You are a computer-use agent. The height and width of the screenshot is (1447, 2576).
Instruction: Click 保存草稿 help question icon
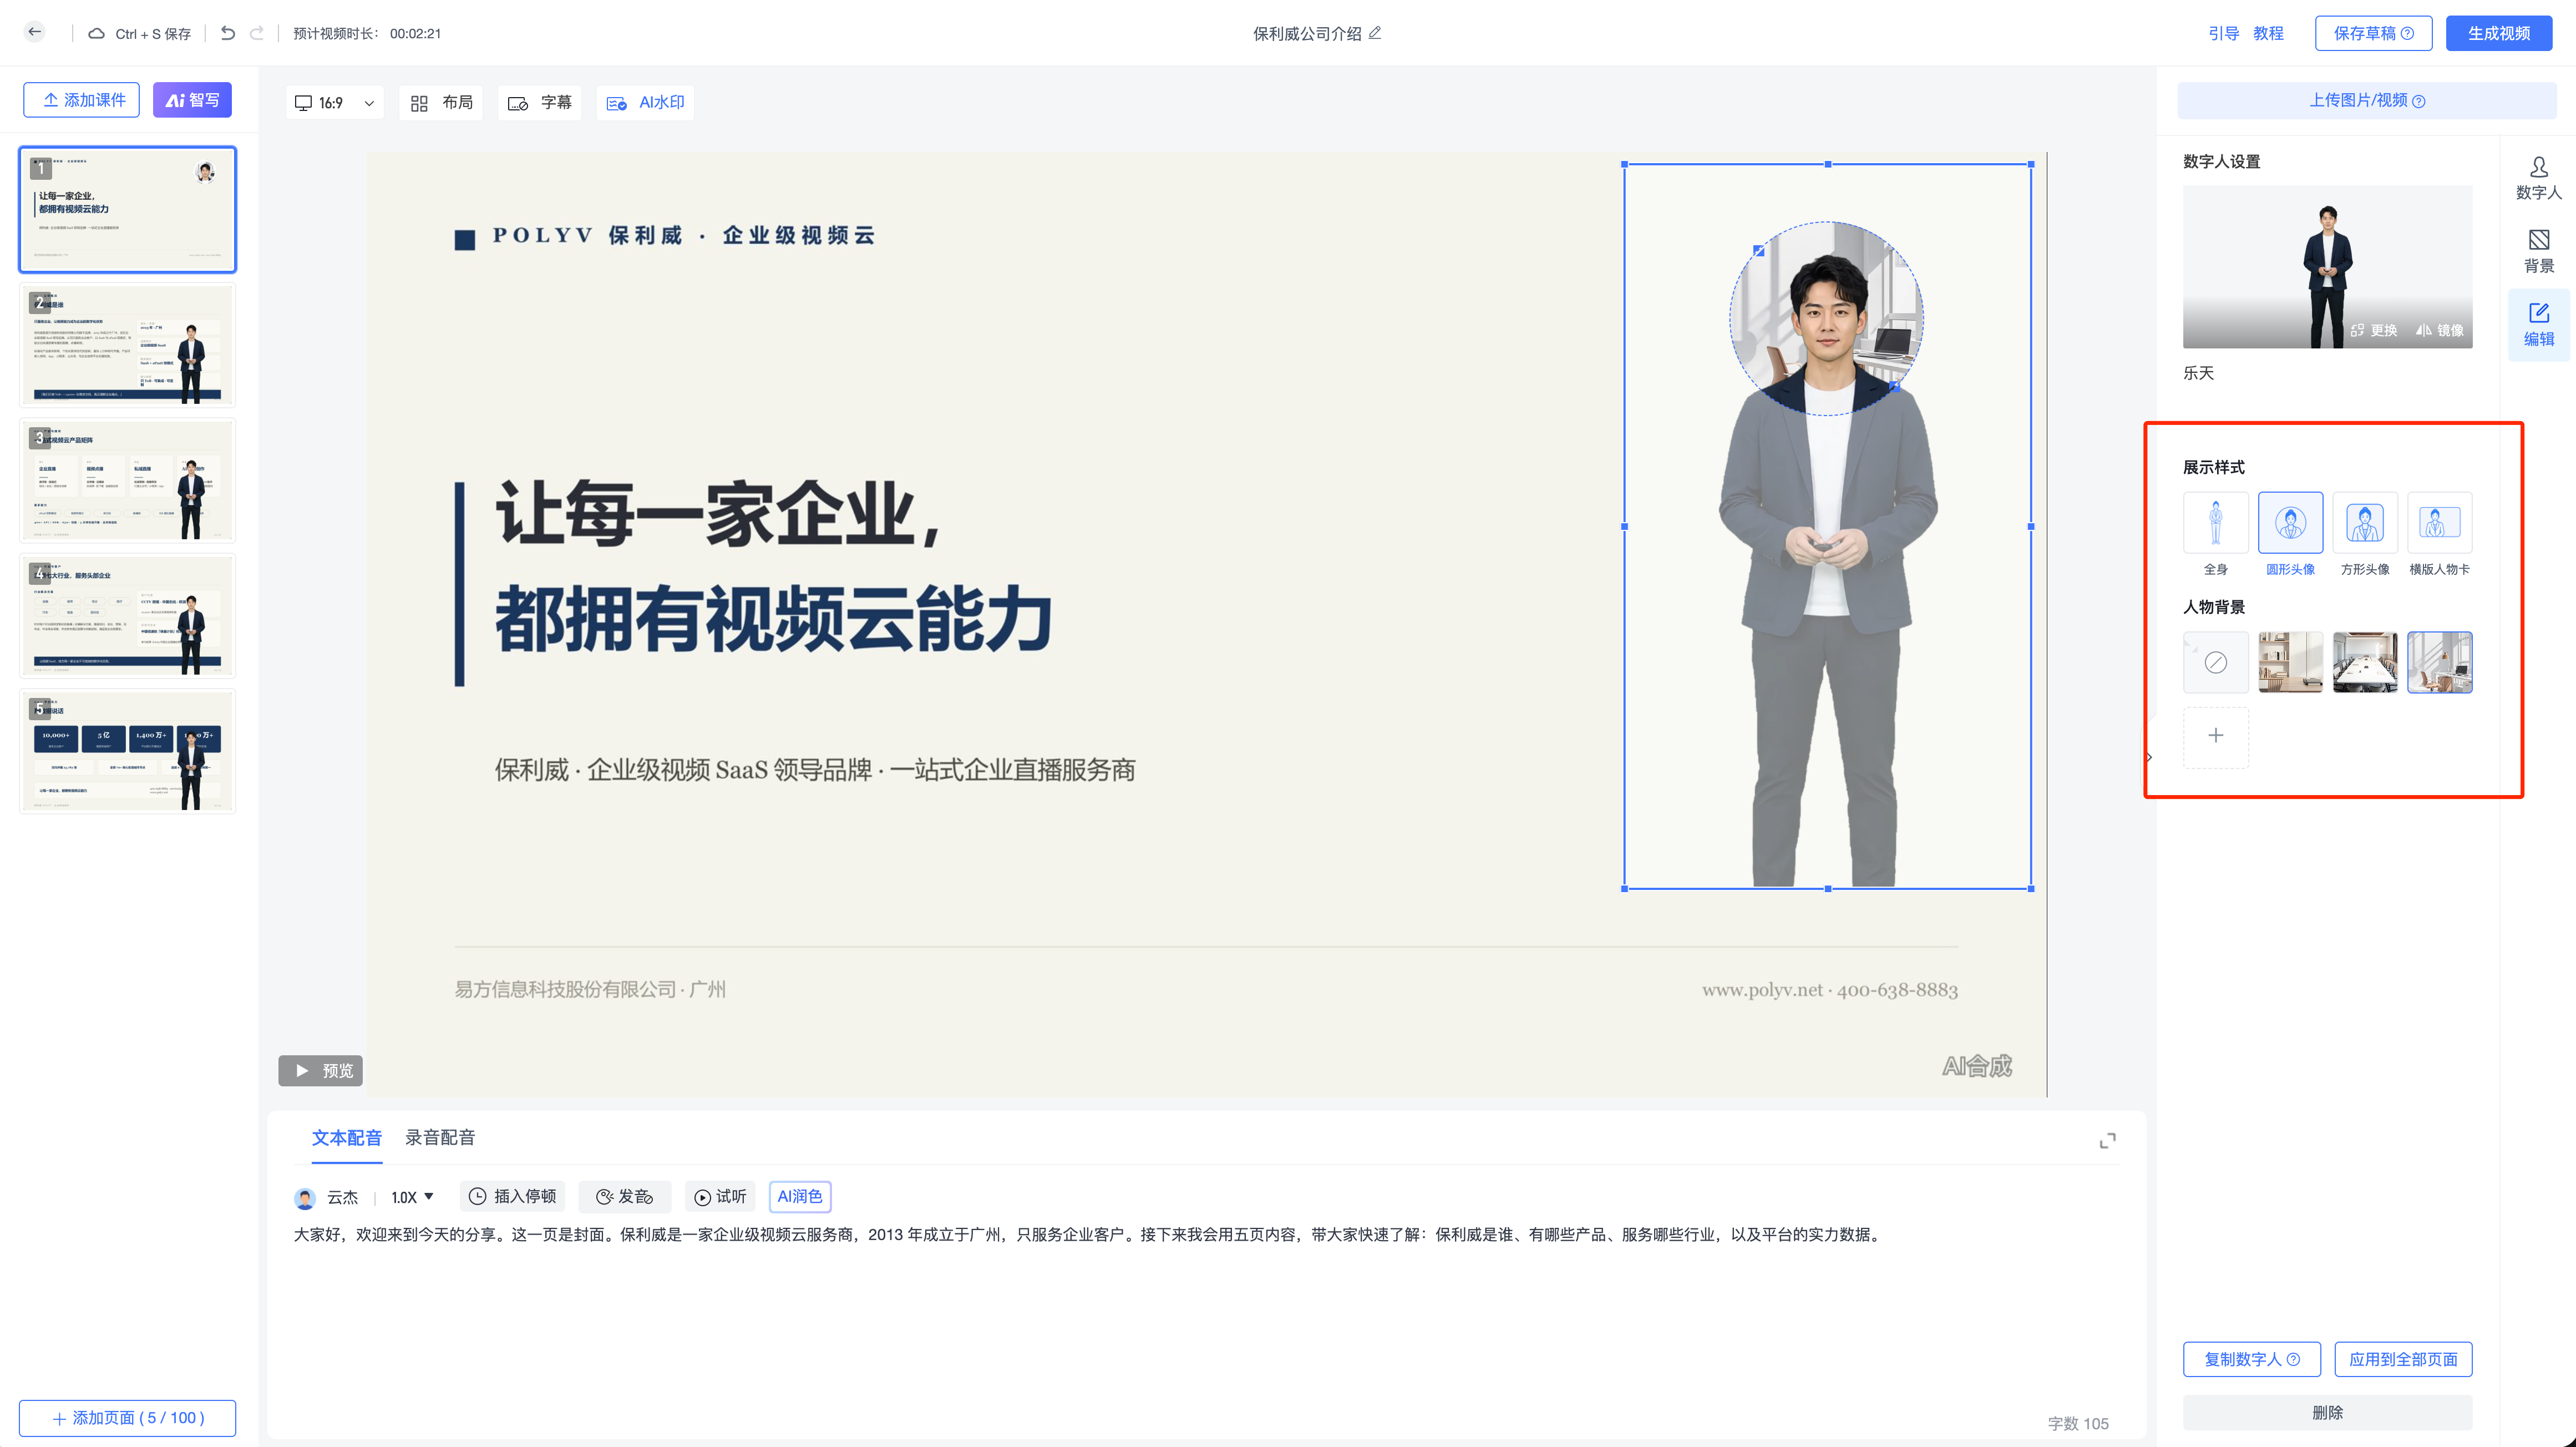[2408, 33]
